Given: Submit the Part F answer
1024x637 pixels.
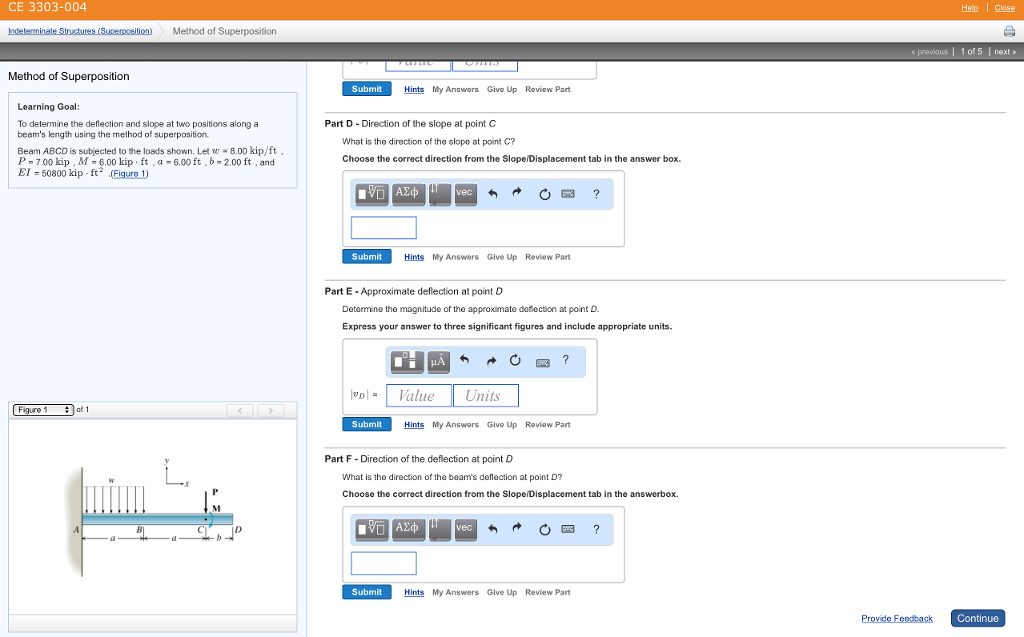Looking at the screenshot, I should (367, 592).
